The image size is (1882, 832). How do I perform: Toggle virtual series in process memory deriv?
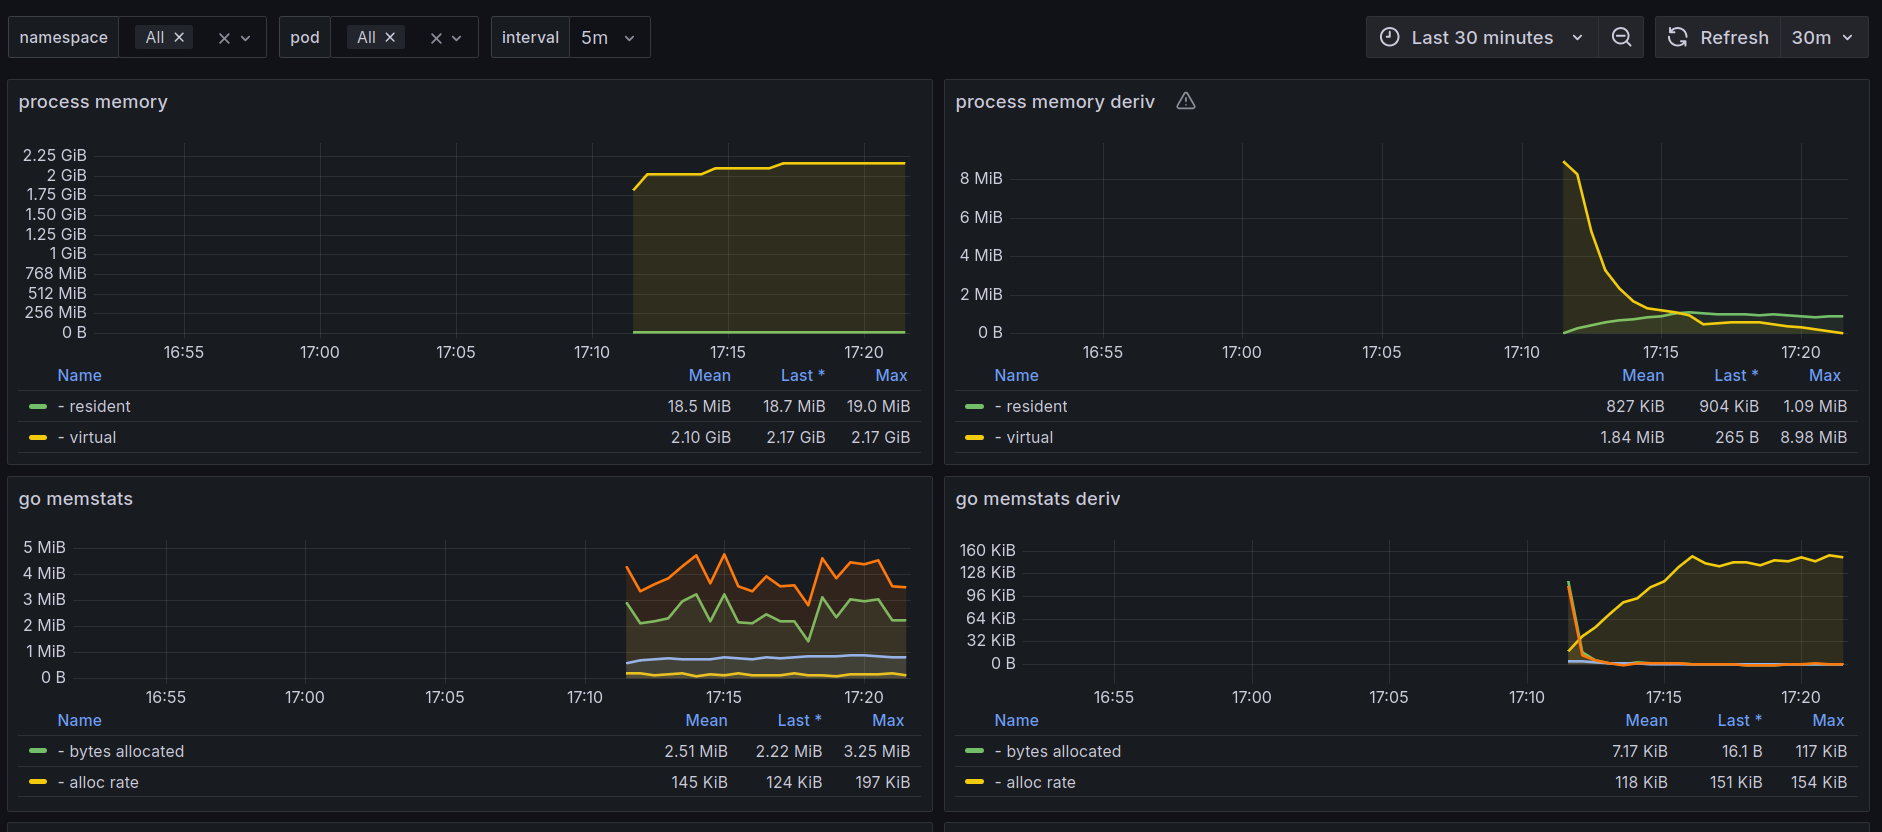[1024, 437]
